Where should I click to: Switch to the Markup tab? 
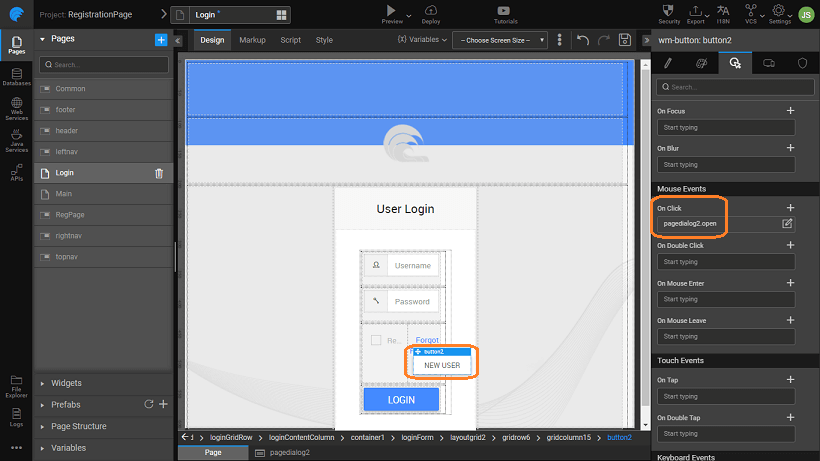click(x=252, y=40)
